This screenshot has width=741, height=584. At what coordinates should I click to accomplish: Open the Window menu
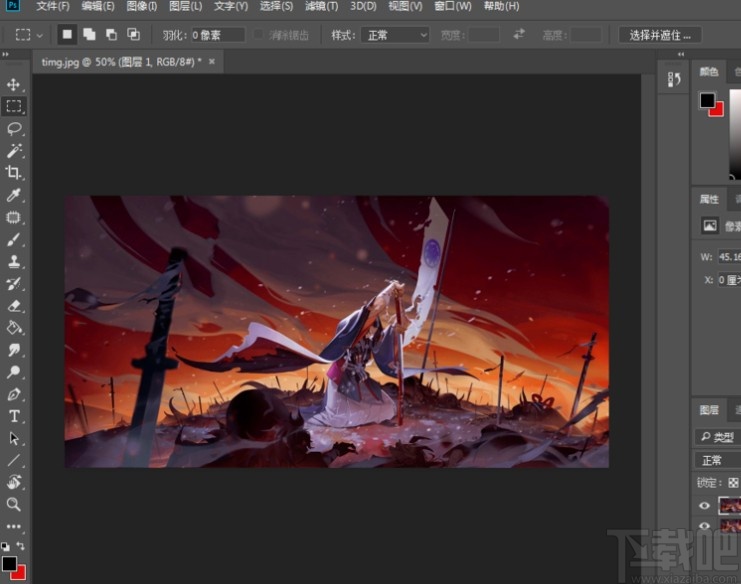[x=453, y=7]
